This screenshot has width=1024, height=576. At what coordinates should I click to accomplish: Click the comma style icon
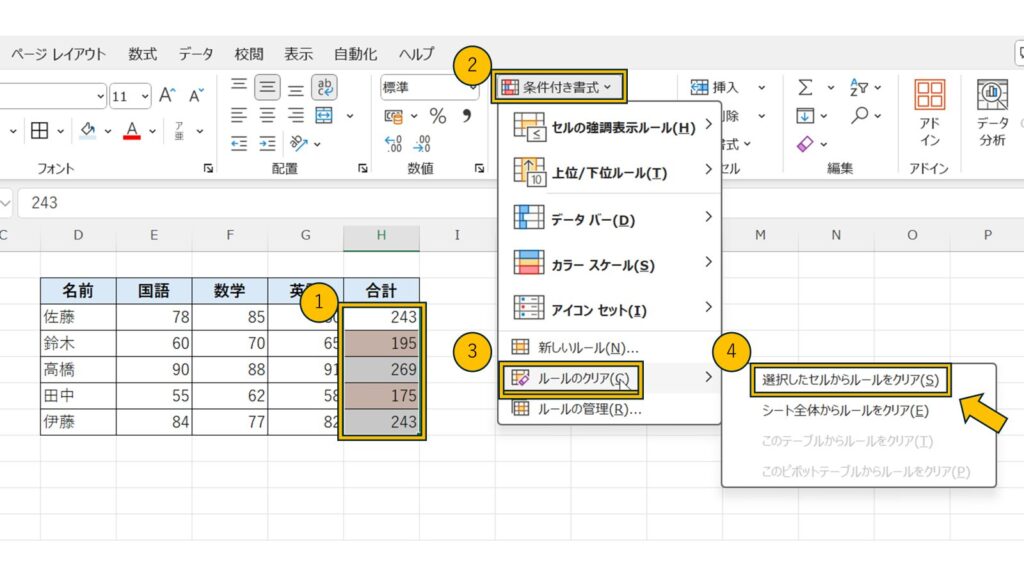466,116
